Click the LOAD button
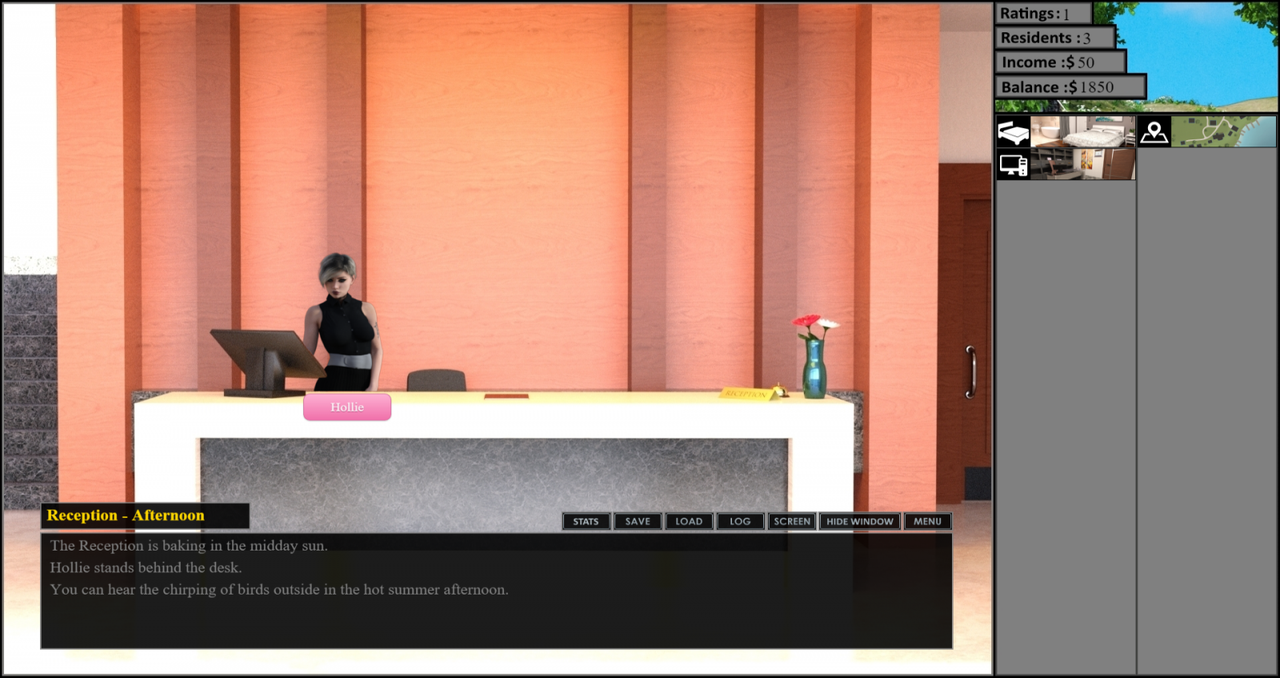1280x678 pixels. tap(689, 521)
